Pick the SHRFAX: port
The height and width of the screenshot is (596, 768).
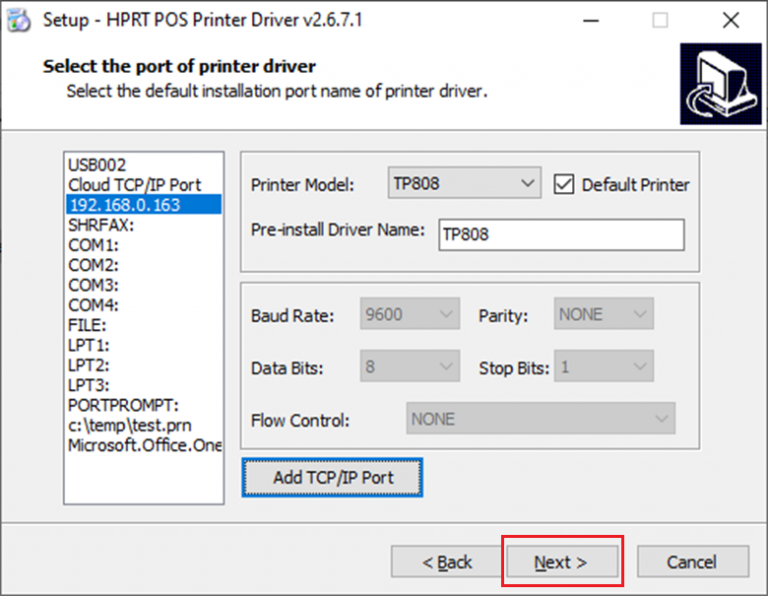click(x=101, y=225)
